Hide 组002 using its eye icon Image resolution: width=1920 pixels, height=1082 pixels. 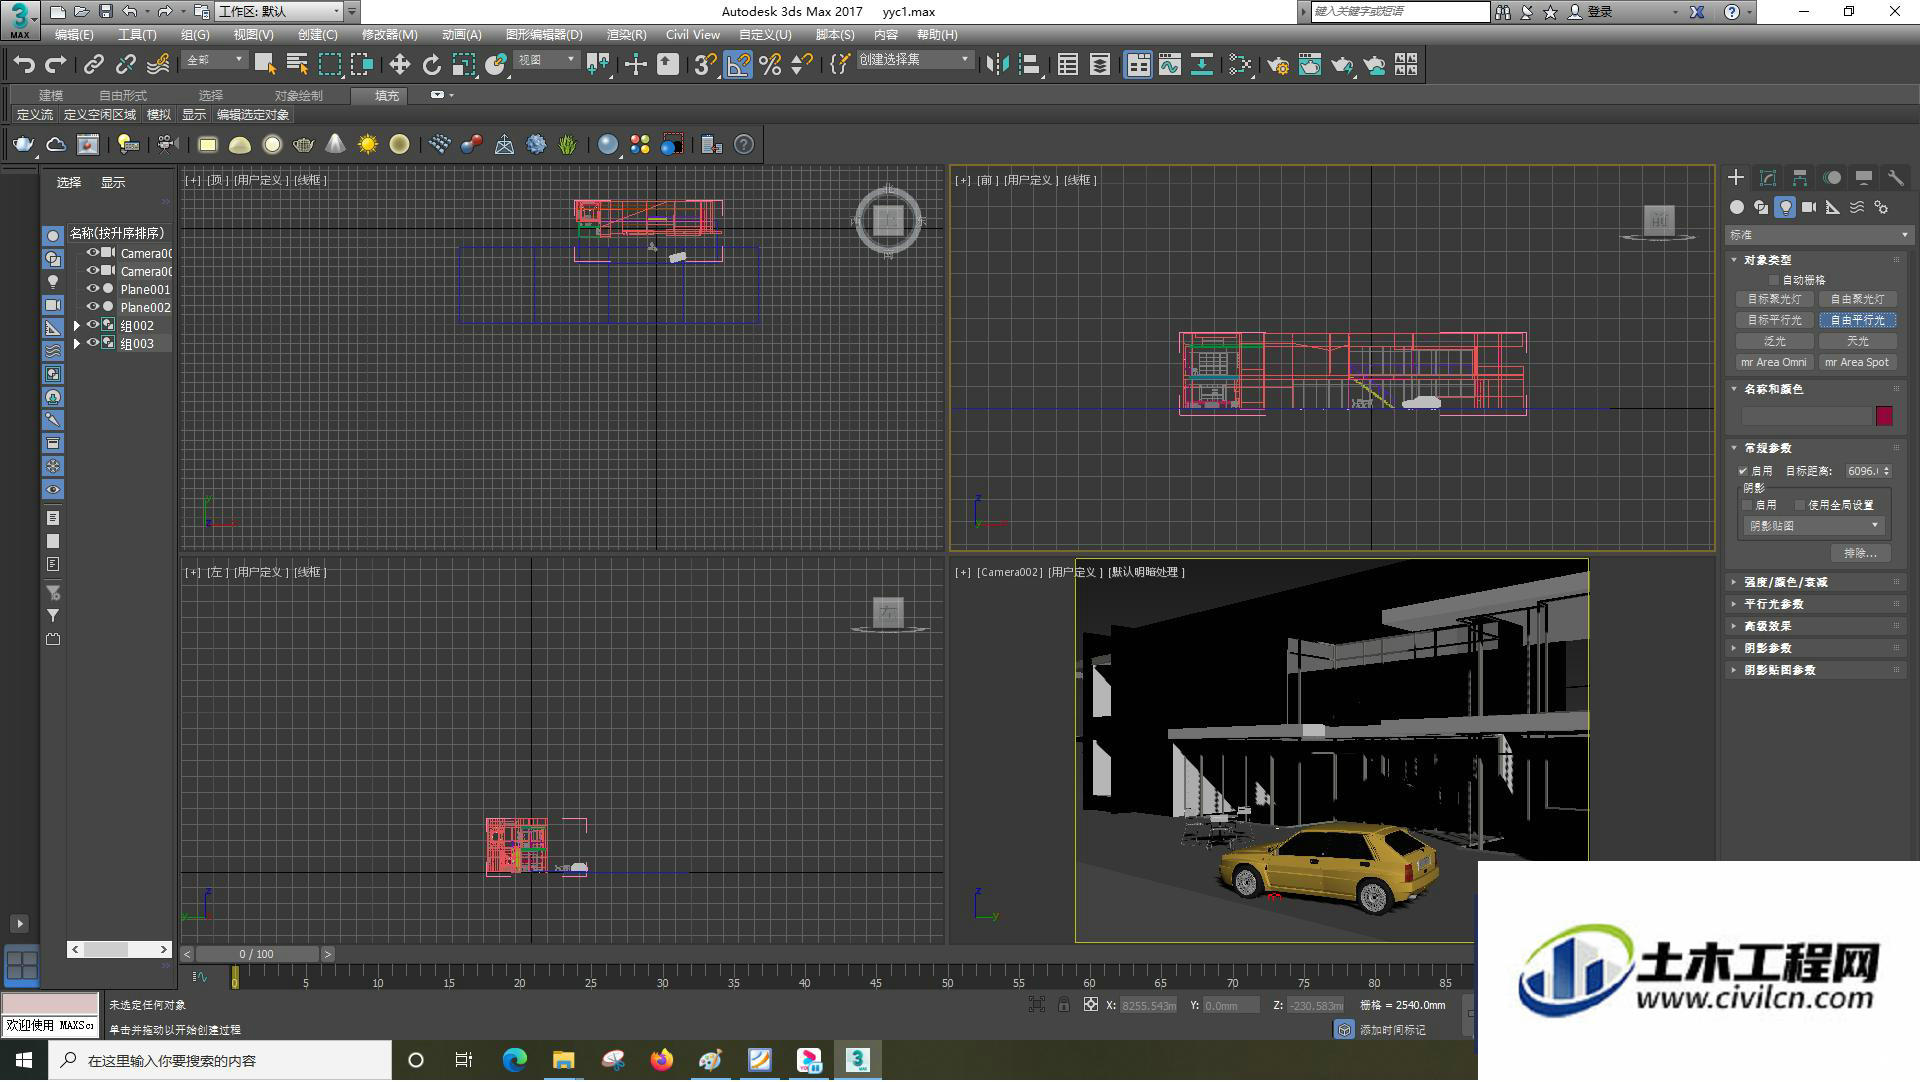92,325
